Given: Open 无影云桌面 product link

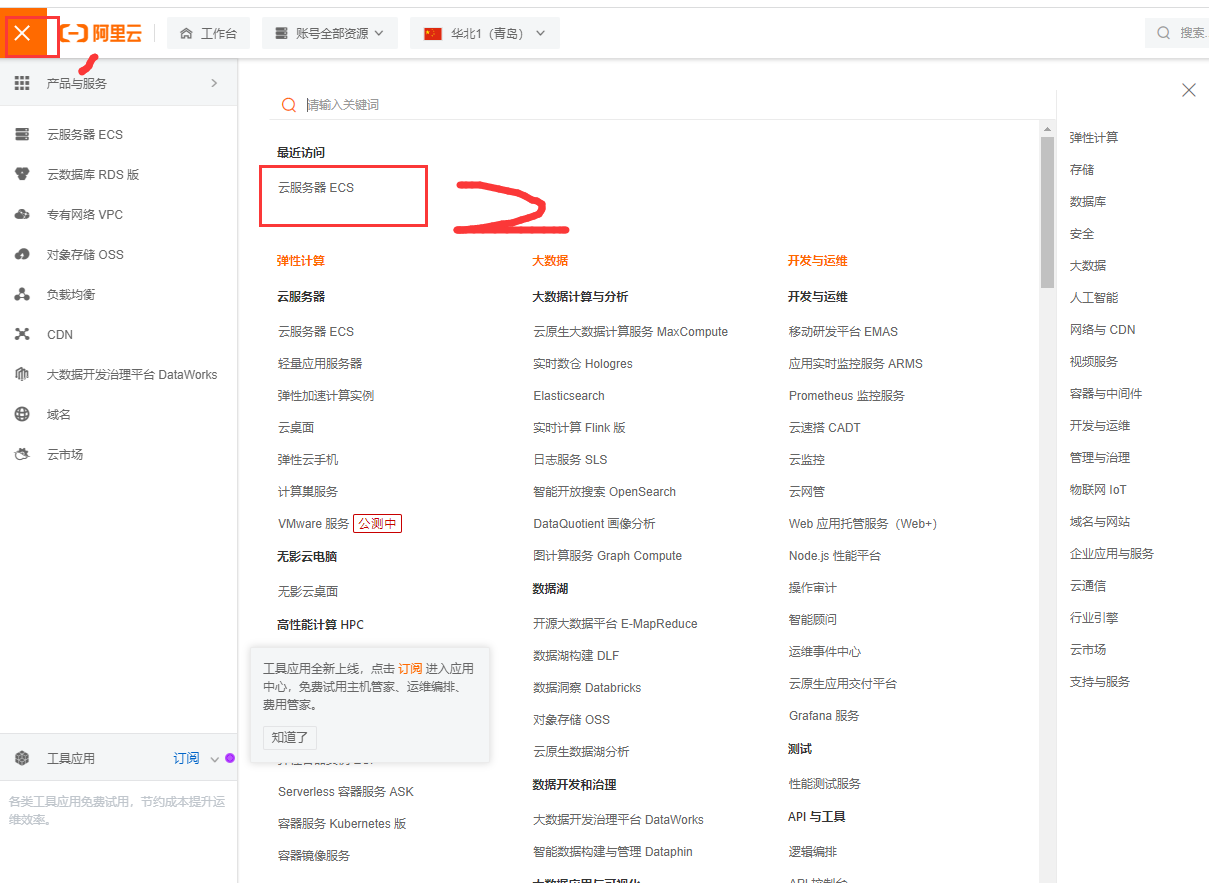Looking at the screenshot, I should [308, 591].
